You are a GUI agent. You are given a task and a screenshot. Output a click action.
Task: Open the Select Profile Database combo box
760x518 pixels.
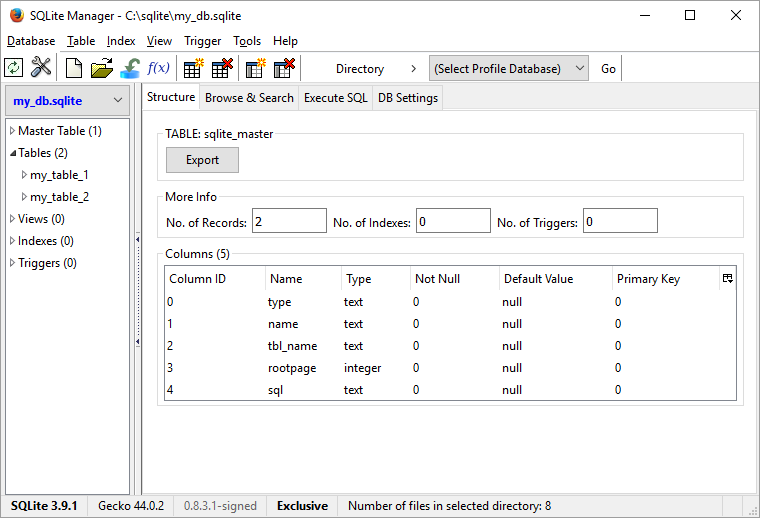coord(508,69)
